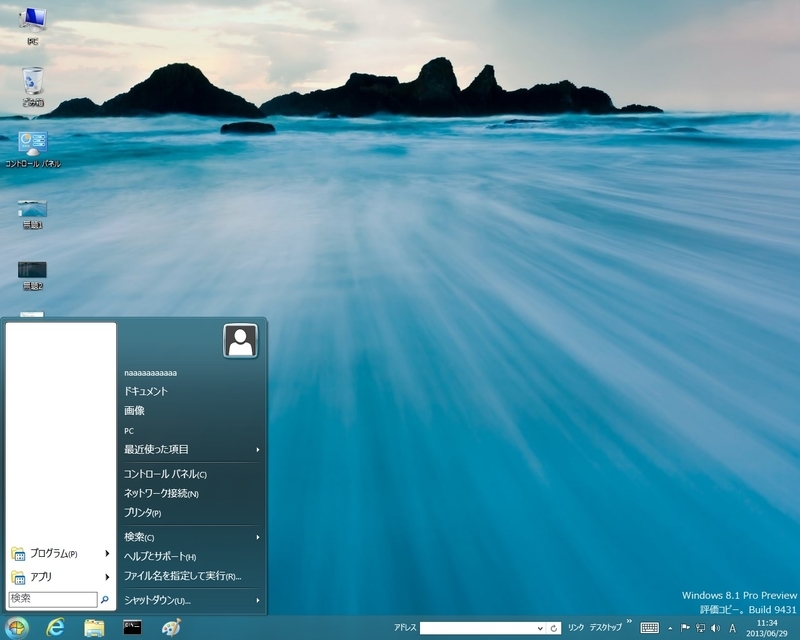Click the refresh button in address toolbar
The width and height of the screenshot is (800, 640).
[554, 628]
